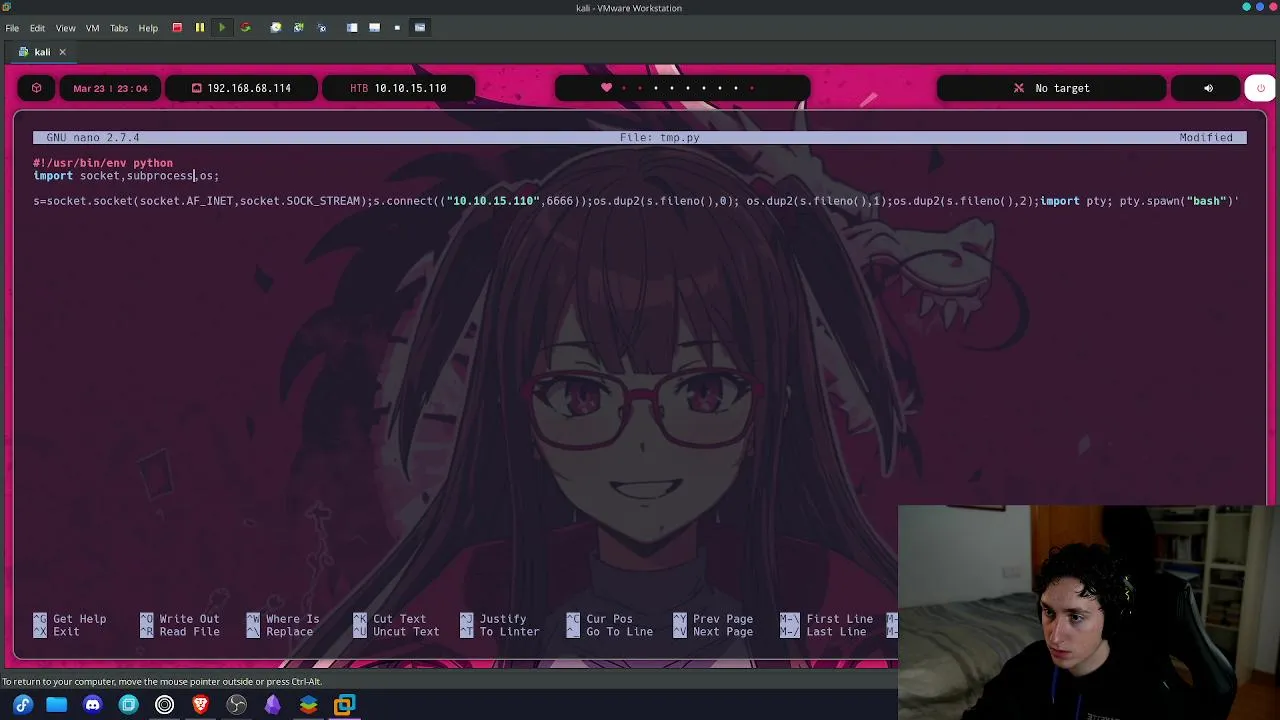The image size is (1280, 720).
Task: Click pty.spawn("bash") in the code
Action: (x=1176, y=201)
